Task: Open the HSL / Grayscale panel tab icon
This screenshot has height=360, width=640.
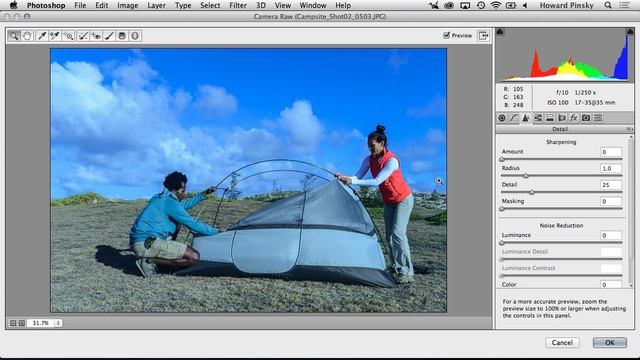Action: tap(538, 118)
